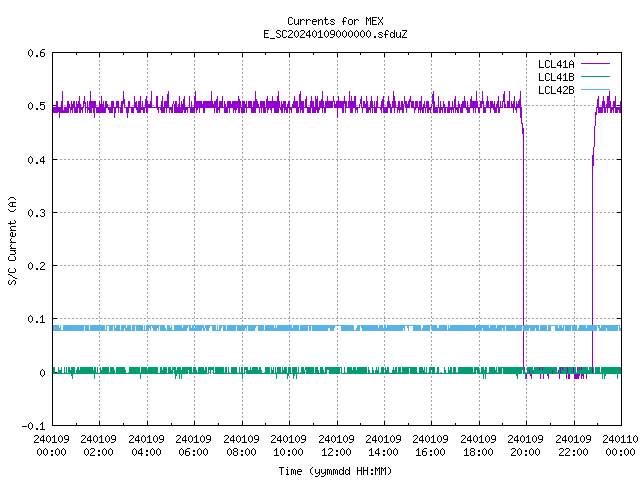
Task: Click the 240109 04:00 time tick label
Action: (146, 446)
